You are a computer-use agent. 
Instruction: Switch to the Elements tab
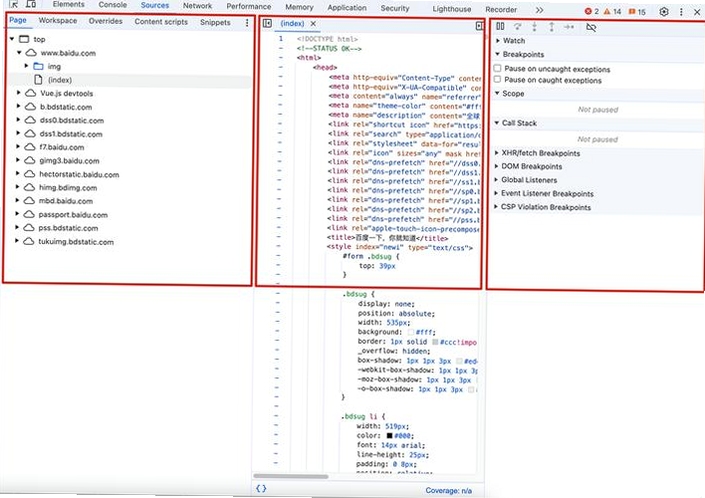pos(68,4)
